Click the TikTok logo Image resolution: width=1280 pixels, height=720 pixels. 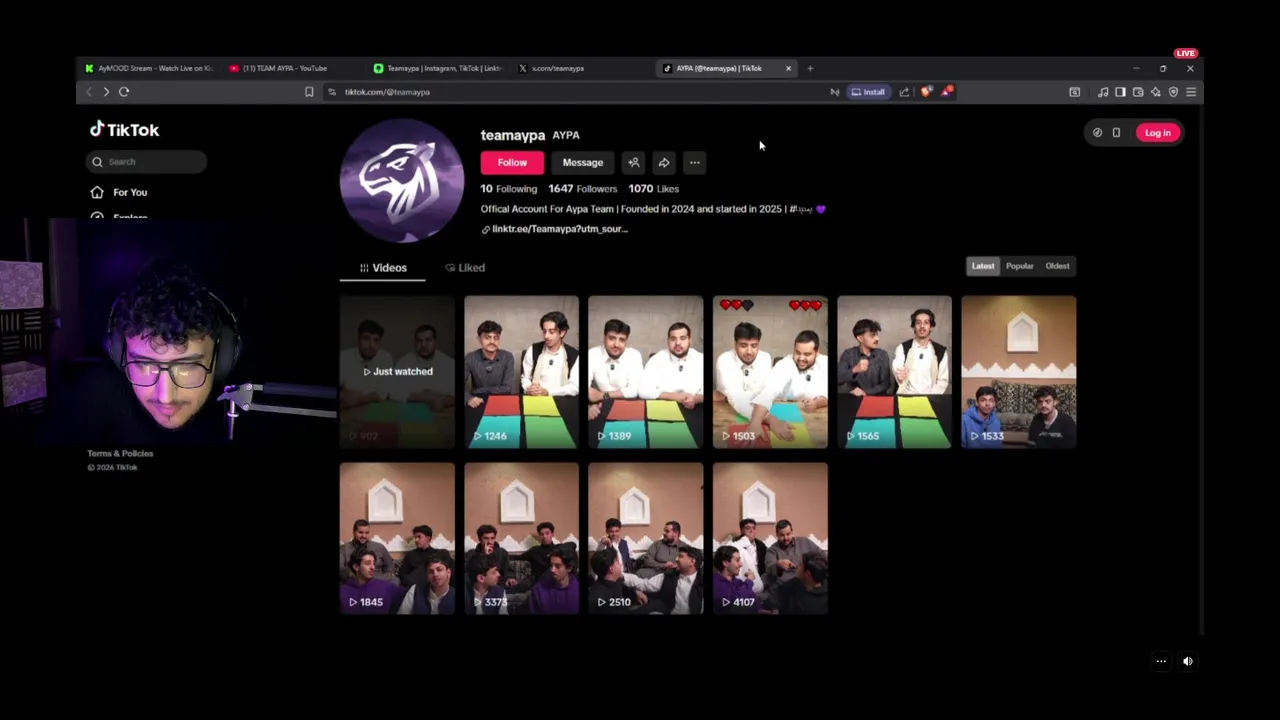click(x=124, y=130)
